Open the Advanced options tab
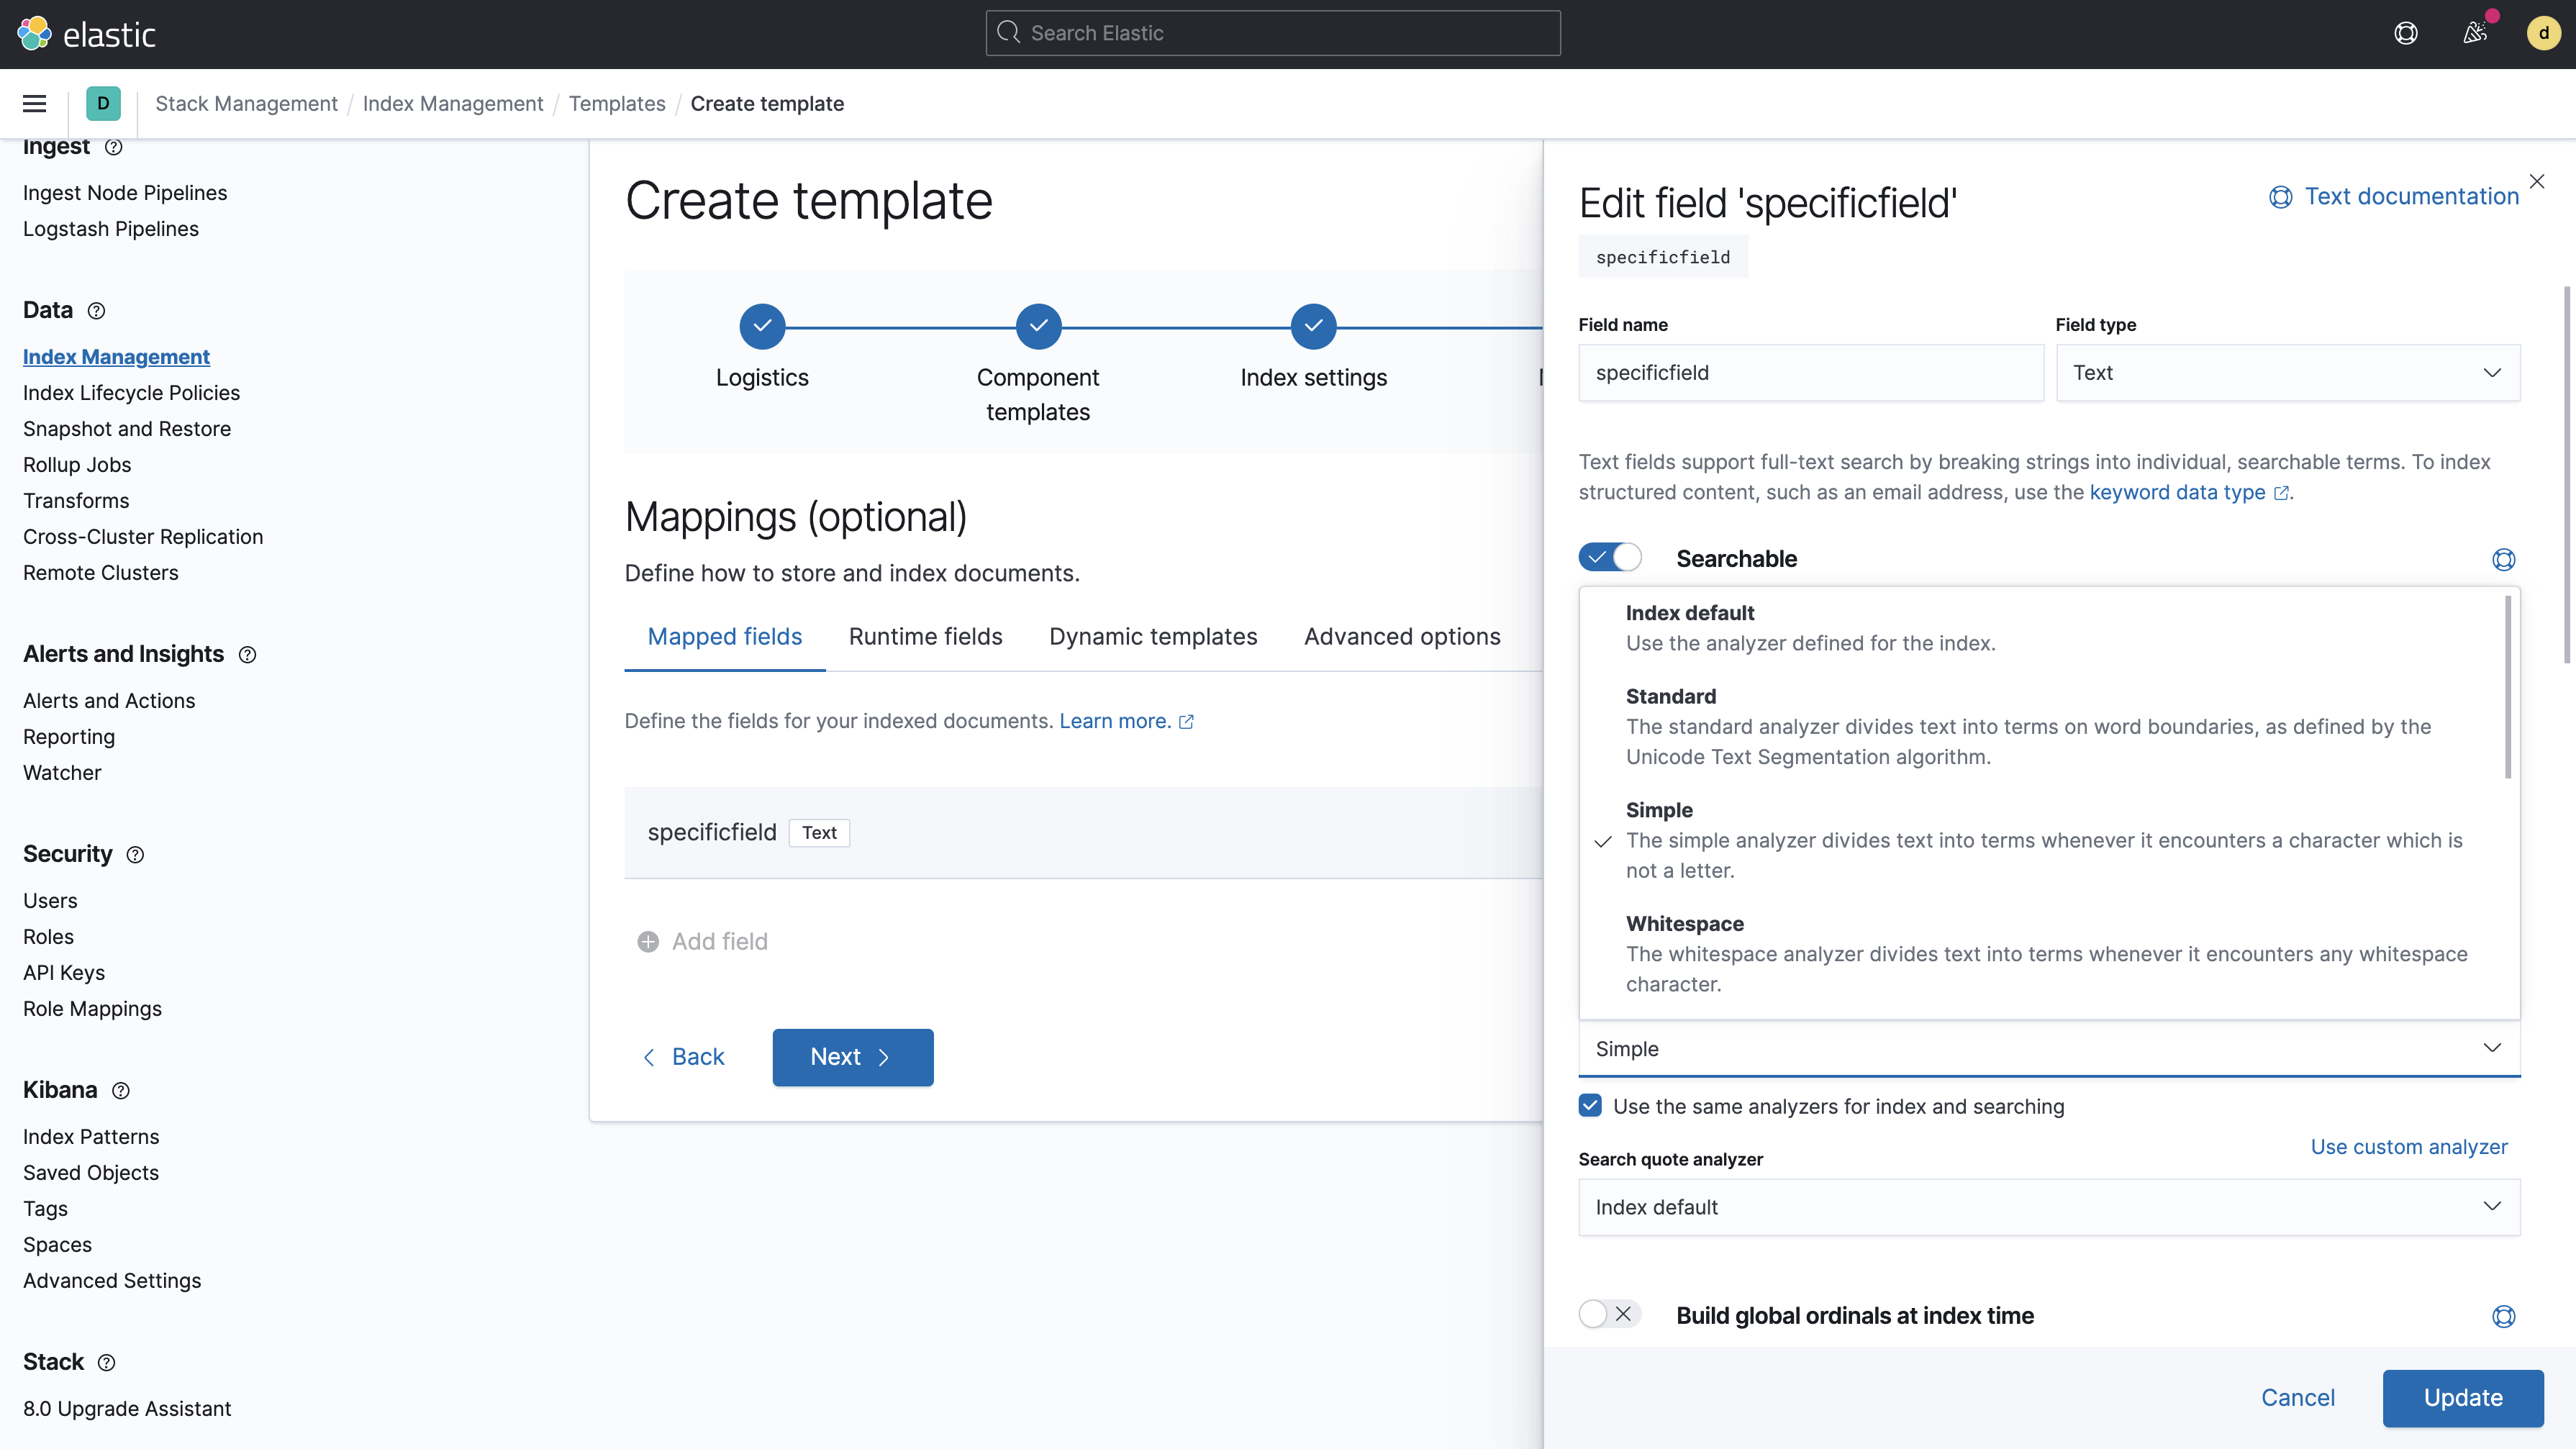The image size is (2576, 1449). (1402, 637)
